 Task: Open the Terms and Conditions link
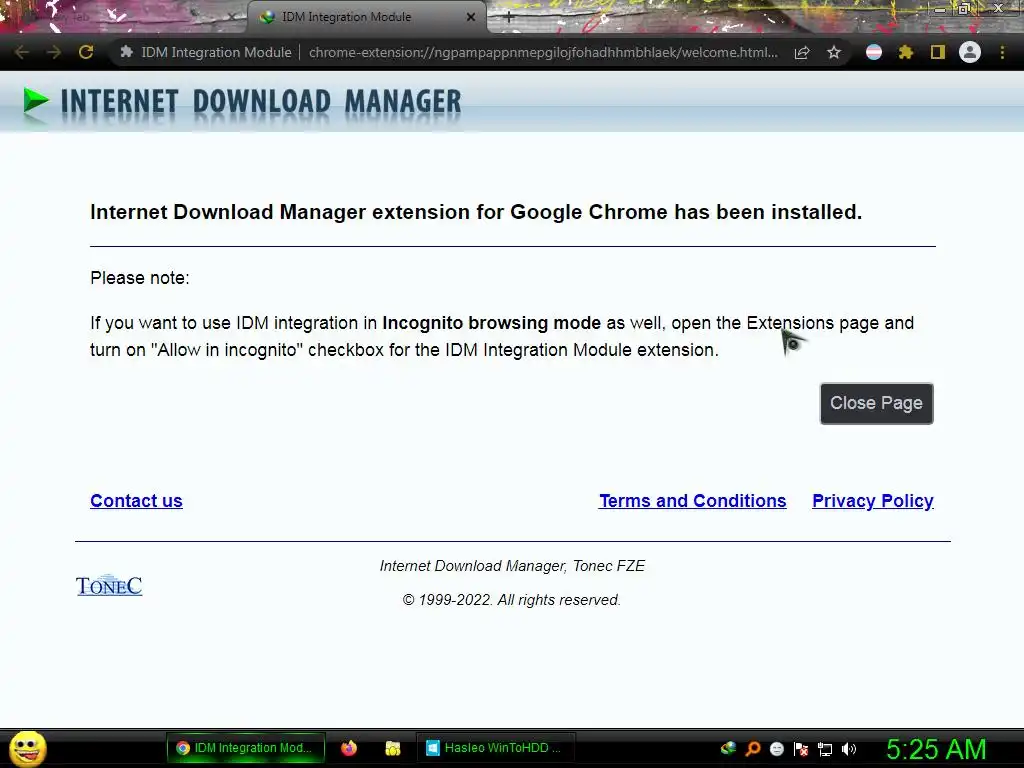(x=693, y=501)
